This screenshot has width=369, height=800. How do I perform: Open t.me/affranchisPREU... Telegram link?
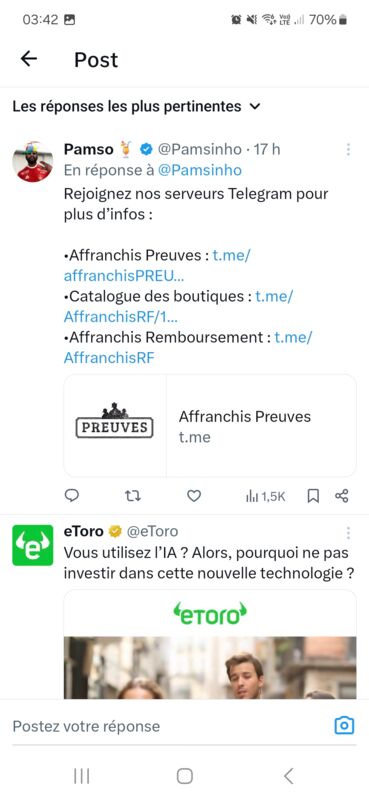pos(157,265)
